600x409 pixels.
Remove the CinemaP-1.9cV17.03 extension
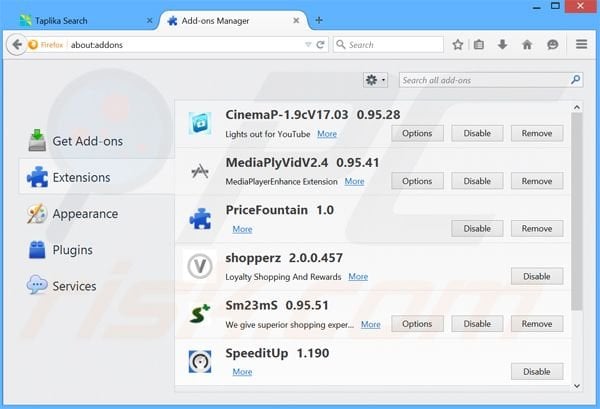tap(537, 133)
